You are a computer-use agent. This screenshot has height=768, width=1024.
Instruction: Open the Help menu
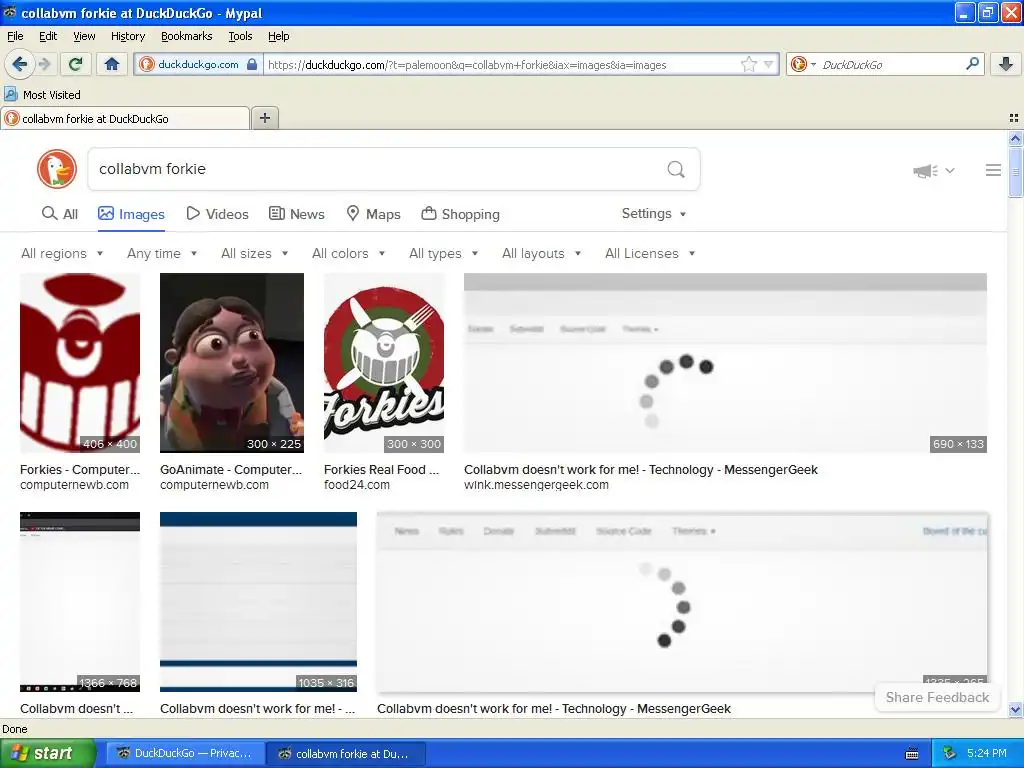pyautogui.click(x=278, y=36)
